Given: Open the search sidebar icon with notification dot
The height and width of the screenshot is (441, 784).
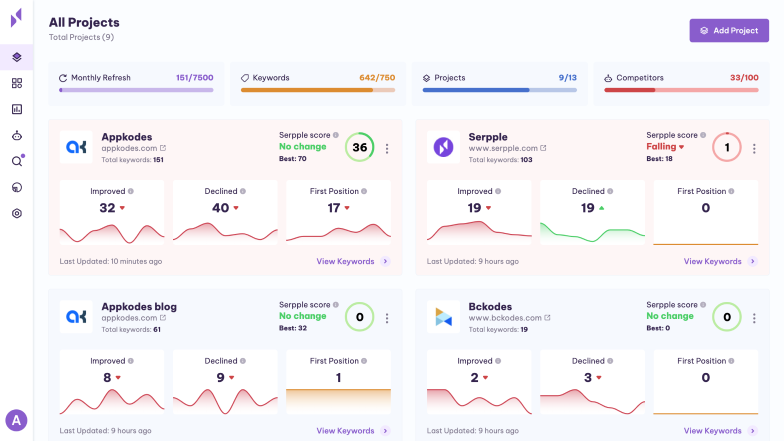Looking at the screenshot, I should [17, 161].
